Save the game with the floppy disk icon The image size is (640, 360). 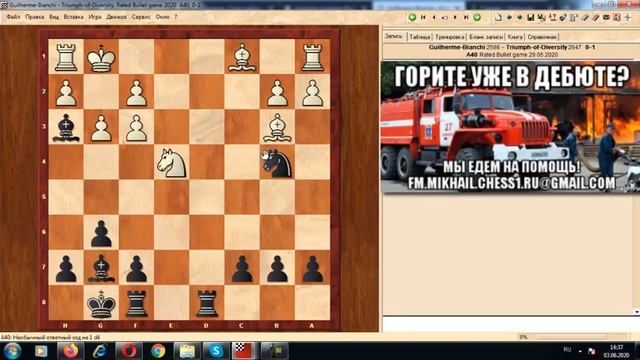(x=531, y=17)
